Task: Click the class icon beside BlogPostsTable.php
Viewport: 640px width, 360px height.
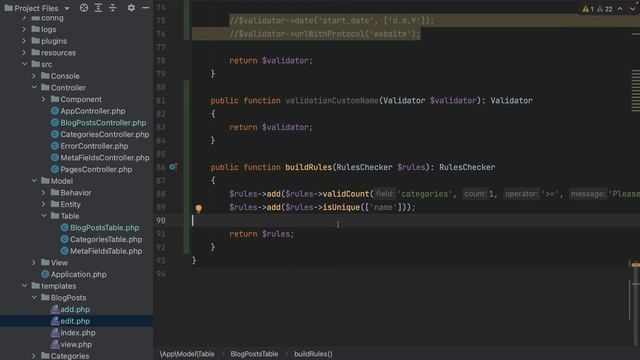Action: 64,228
